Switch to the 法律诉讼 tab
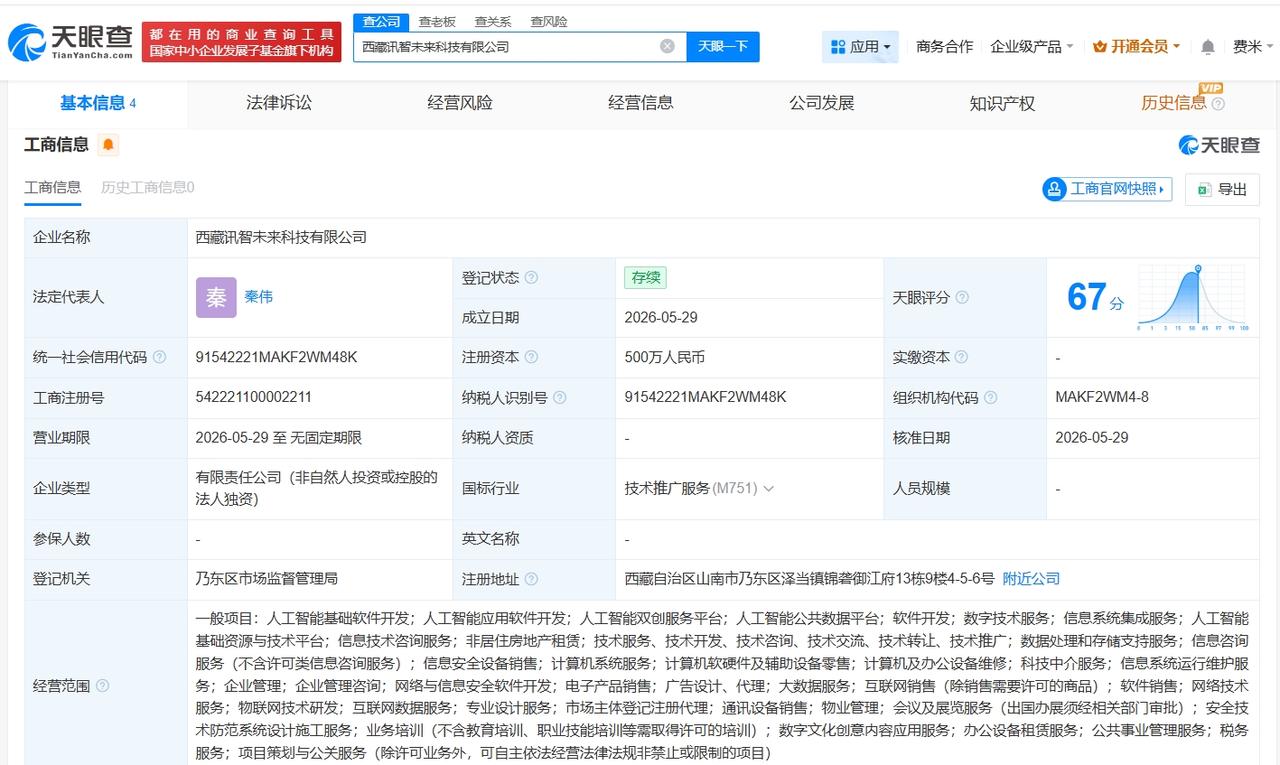 (279, 103)
